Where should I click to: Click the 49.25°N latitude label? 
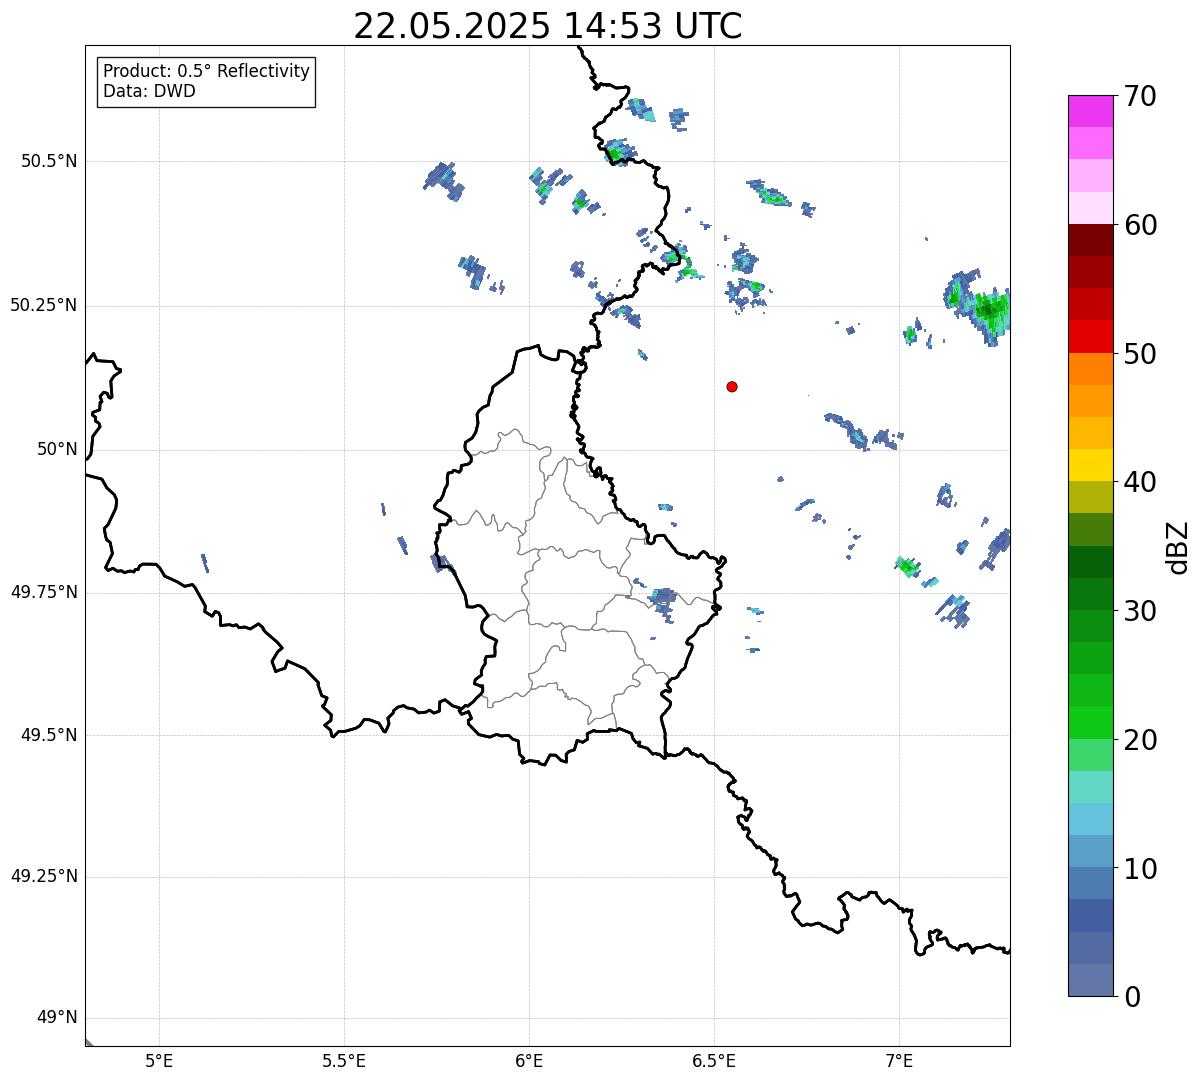(x=44, y=876)
